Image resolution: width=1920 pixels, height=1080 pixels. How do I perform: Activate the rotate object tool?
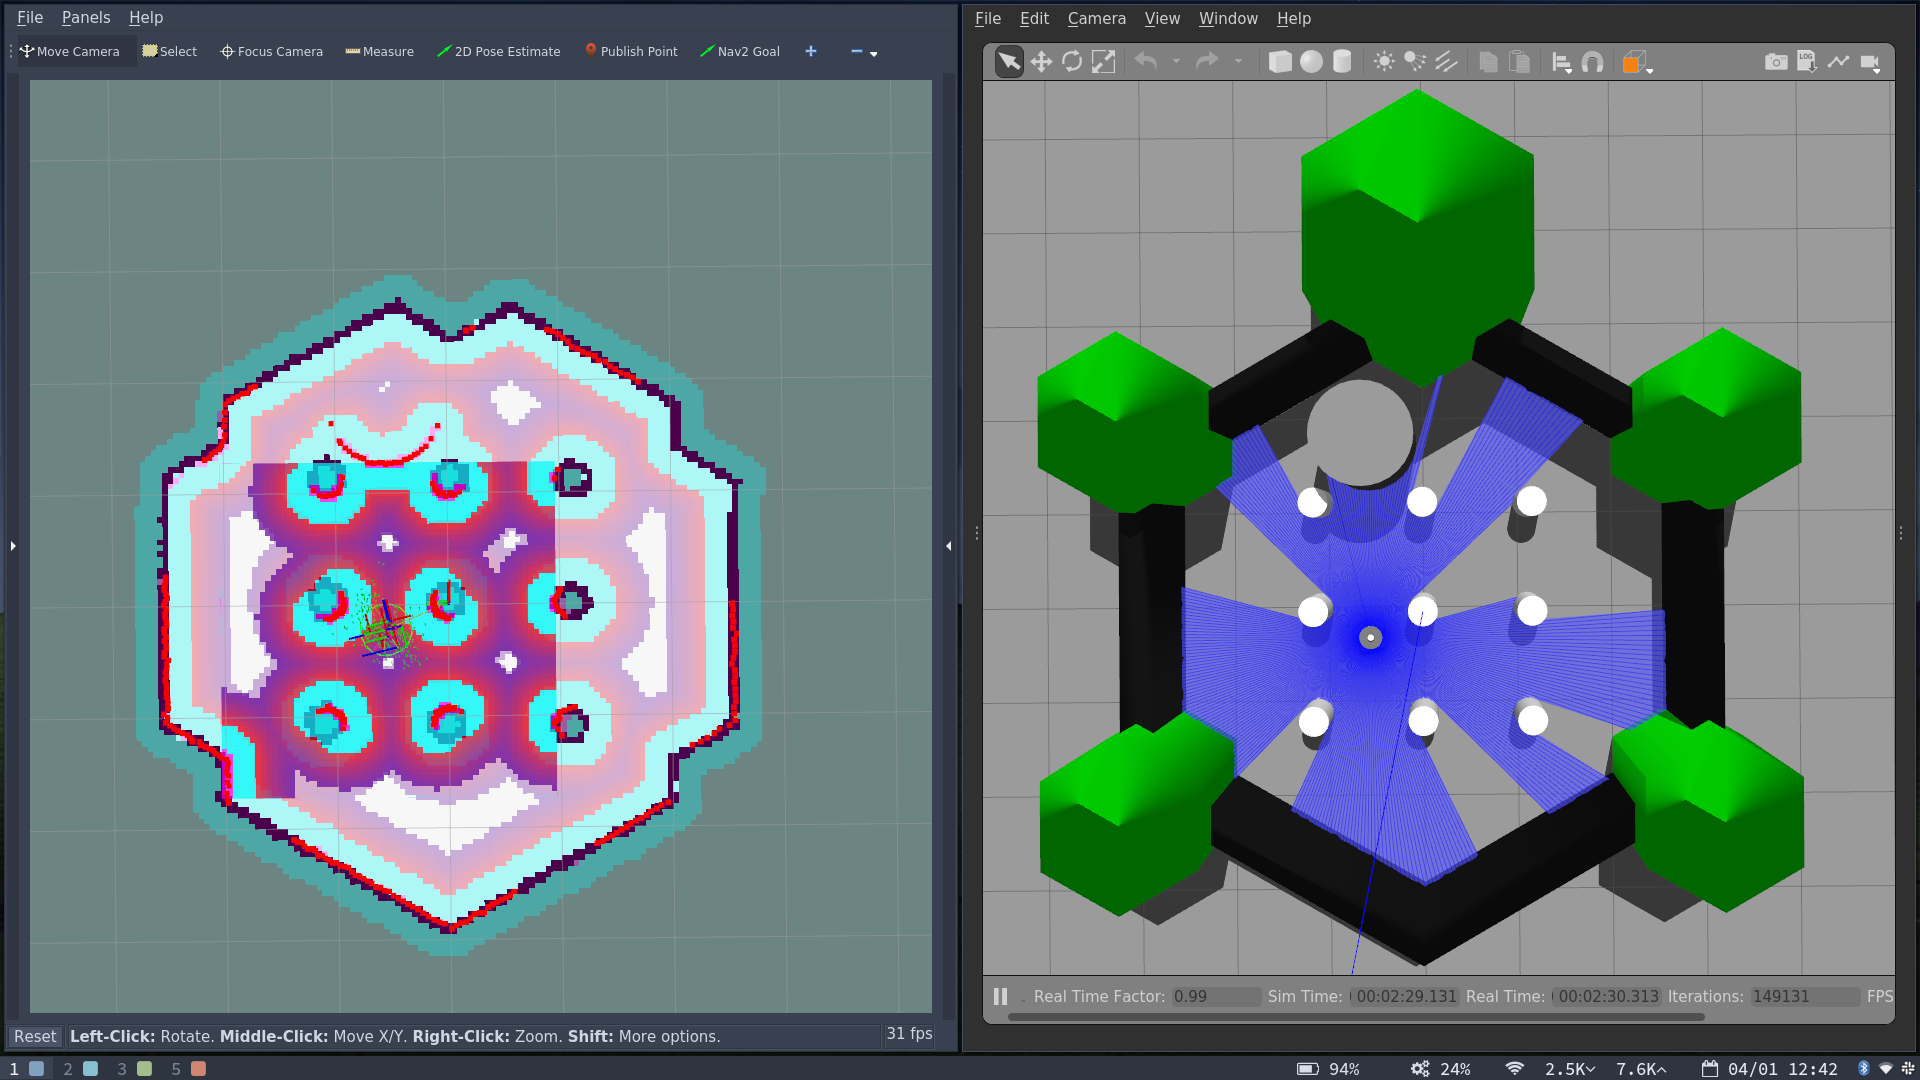pyautogui.click(x=1072, y=61)
